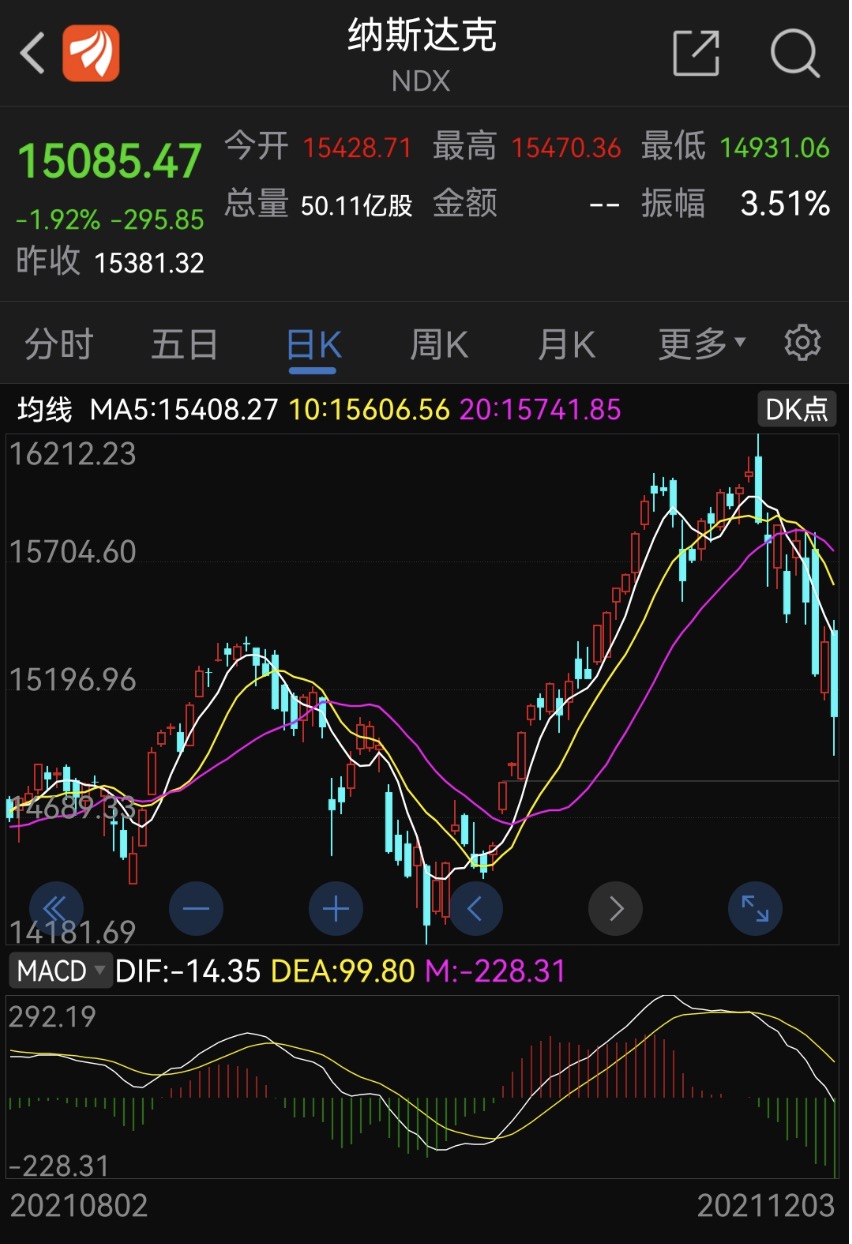852x1244 pixels.
Task: Zoom out the chart with the minus icon
Action: click(196, 908)
